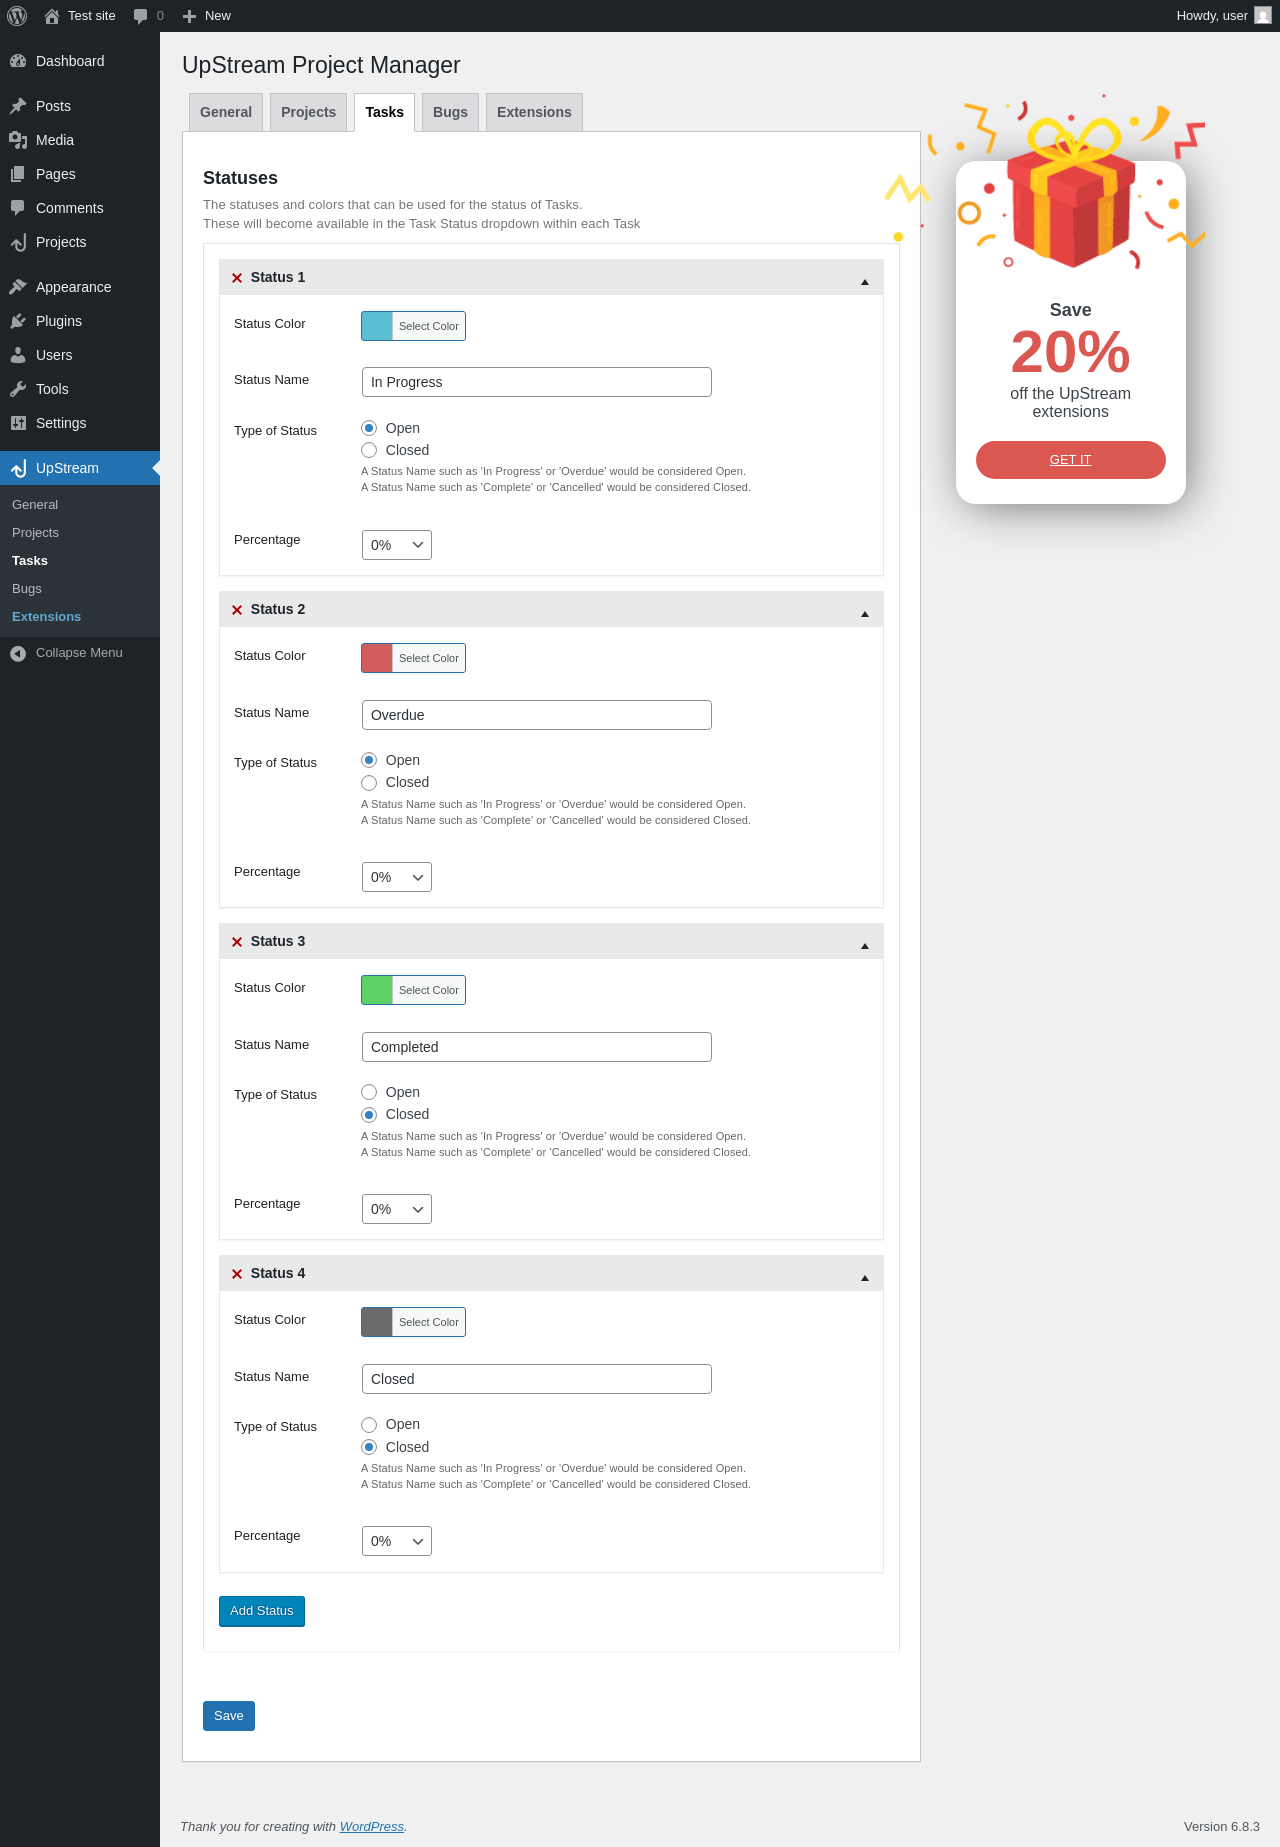Image resolution: width=1280 pixels, height=1847 pixels.
Task: Open Bugs in UpStream submenu
Action: pos(27,589)
